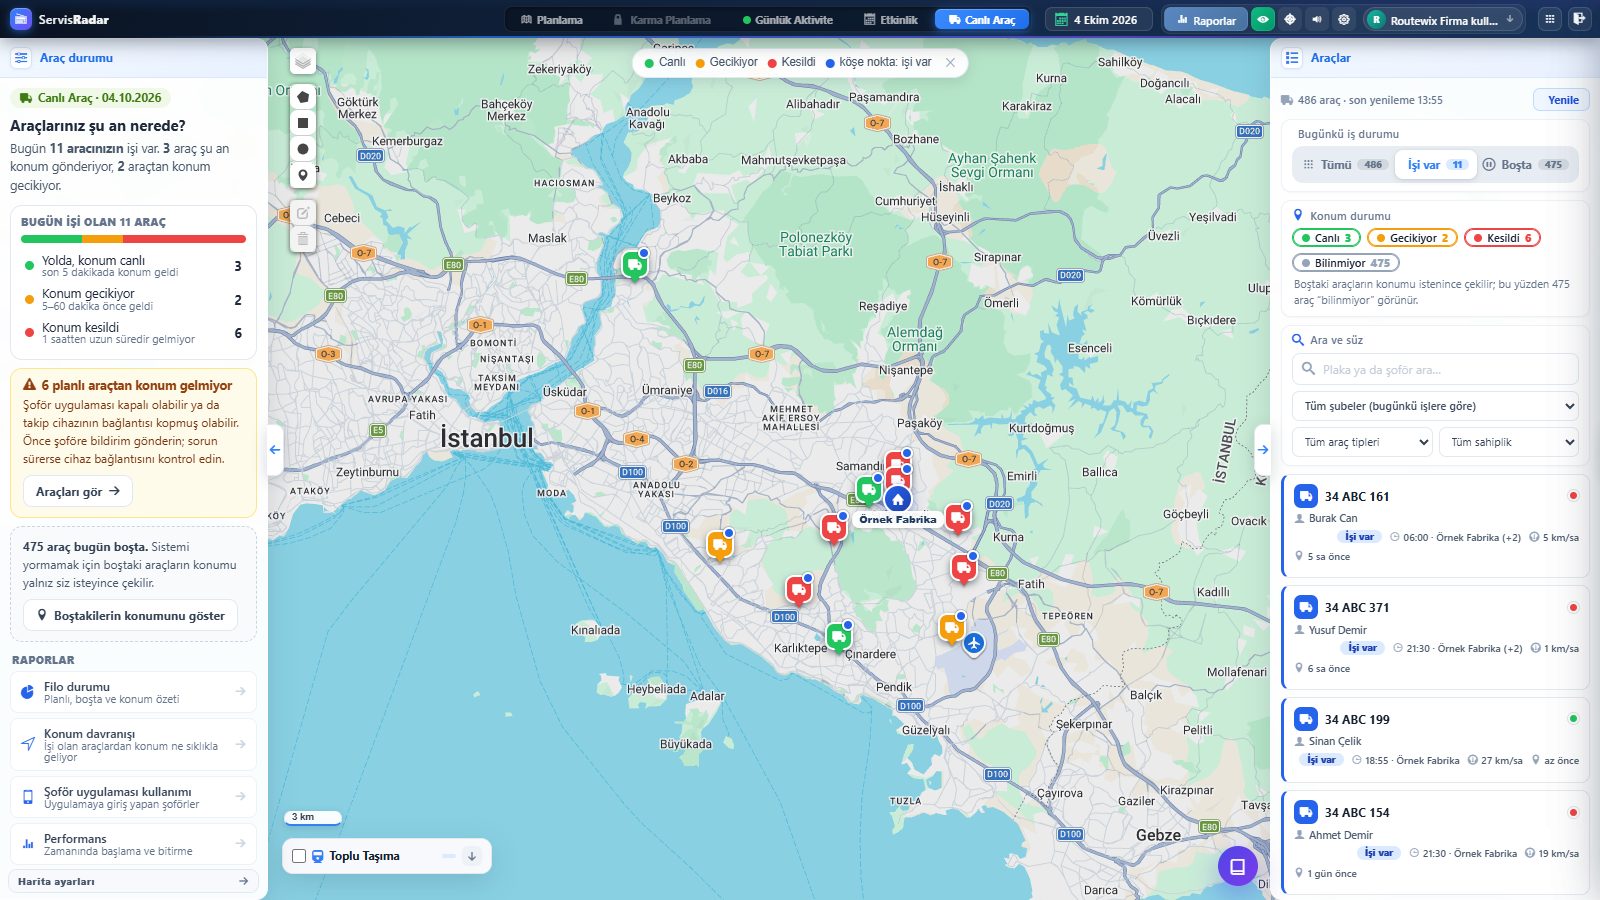Open the apps grid icon in header
Screen dimensions: 1600x900
pyautogui.click(x=1550, y=19)
